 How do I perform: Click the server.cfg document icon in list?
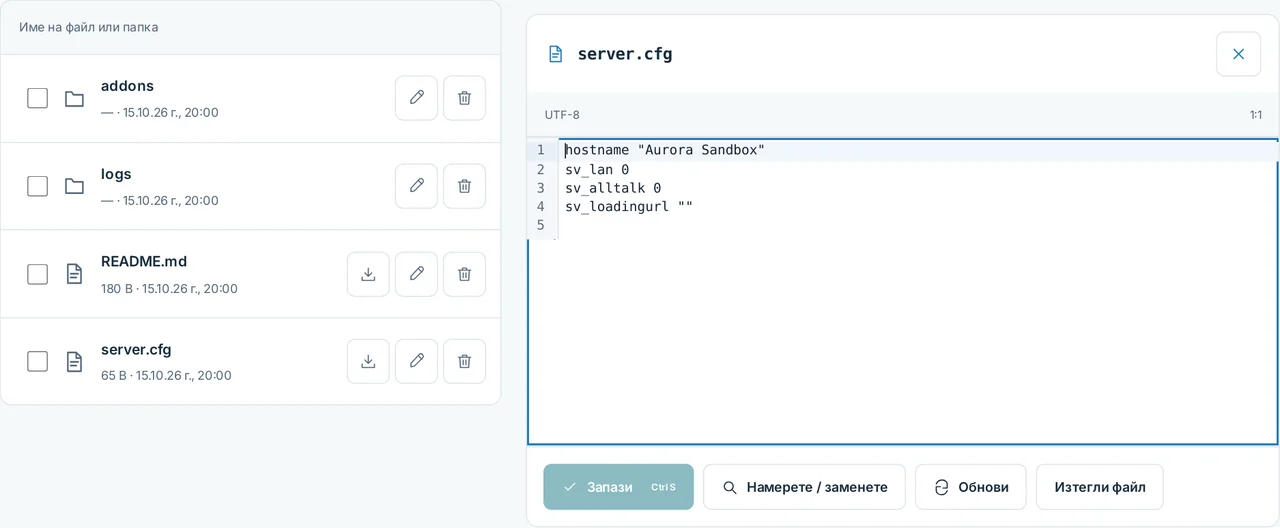[x=74, y=361]
